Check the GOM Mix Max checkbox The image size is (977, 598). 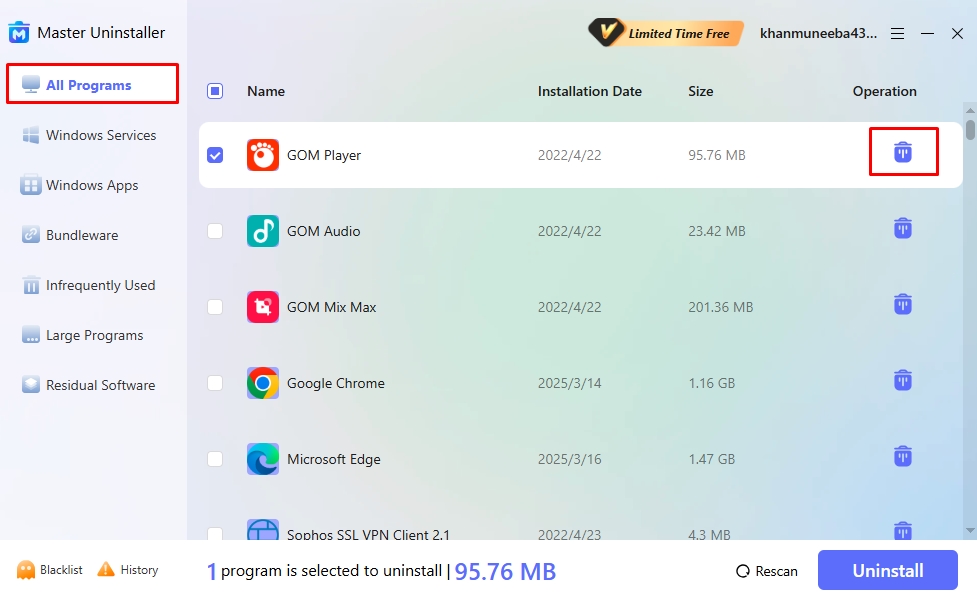click(x=215, y=307)
